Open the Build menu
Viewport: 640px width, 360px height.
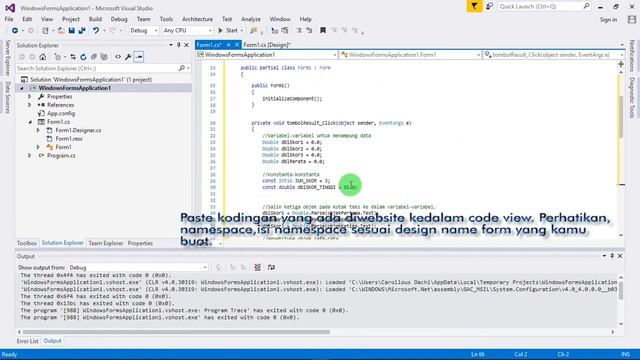[95, 19]
